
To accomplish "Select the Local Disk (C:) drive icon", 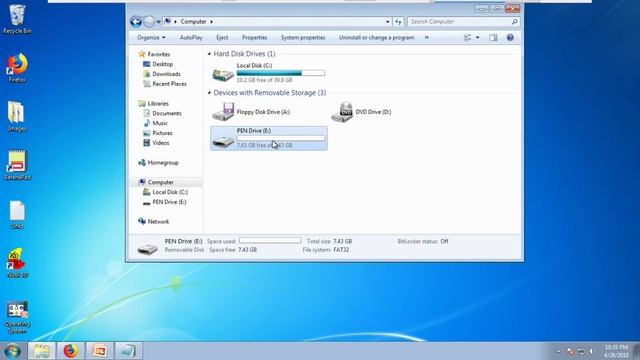I will tap(223, 74).
